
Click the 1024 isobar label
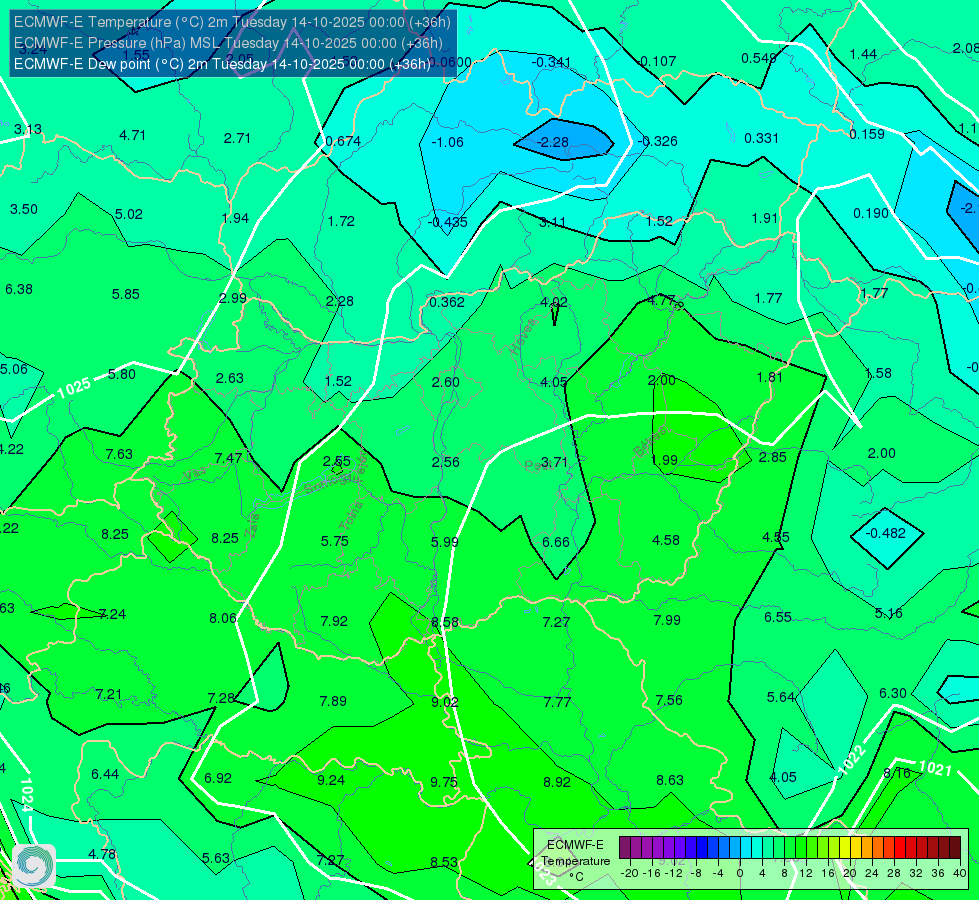[x=26, y=794]
